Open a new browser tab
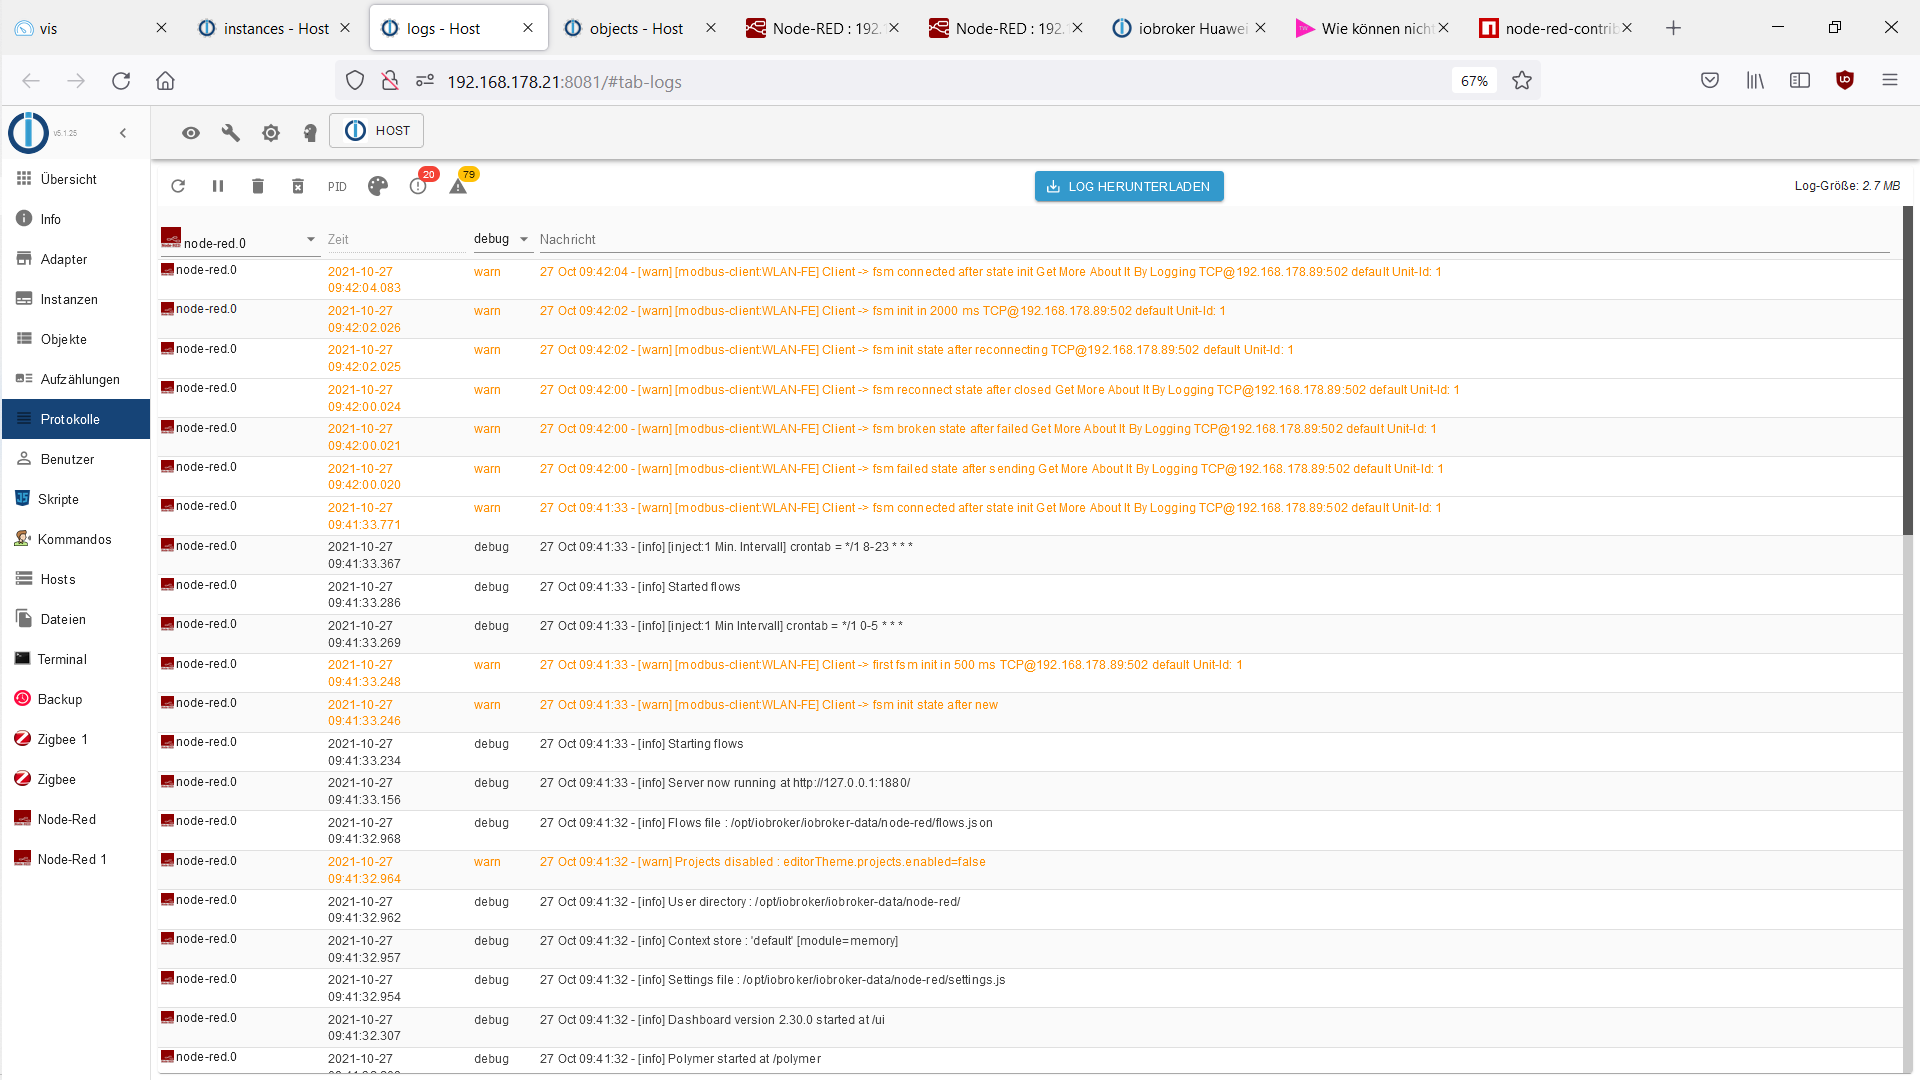Image resolution: width=1920 pixels, height=1080 pixels. tap(1673, 28)
